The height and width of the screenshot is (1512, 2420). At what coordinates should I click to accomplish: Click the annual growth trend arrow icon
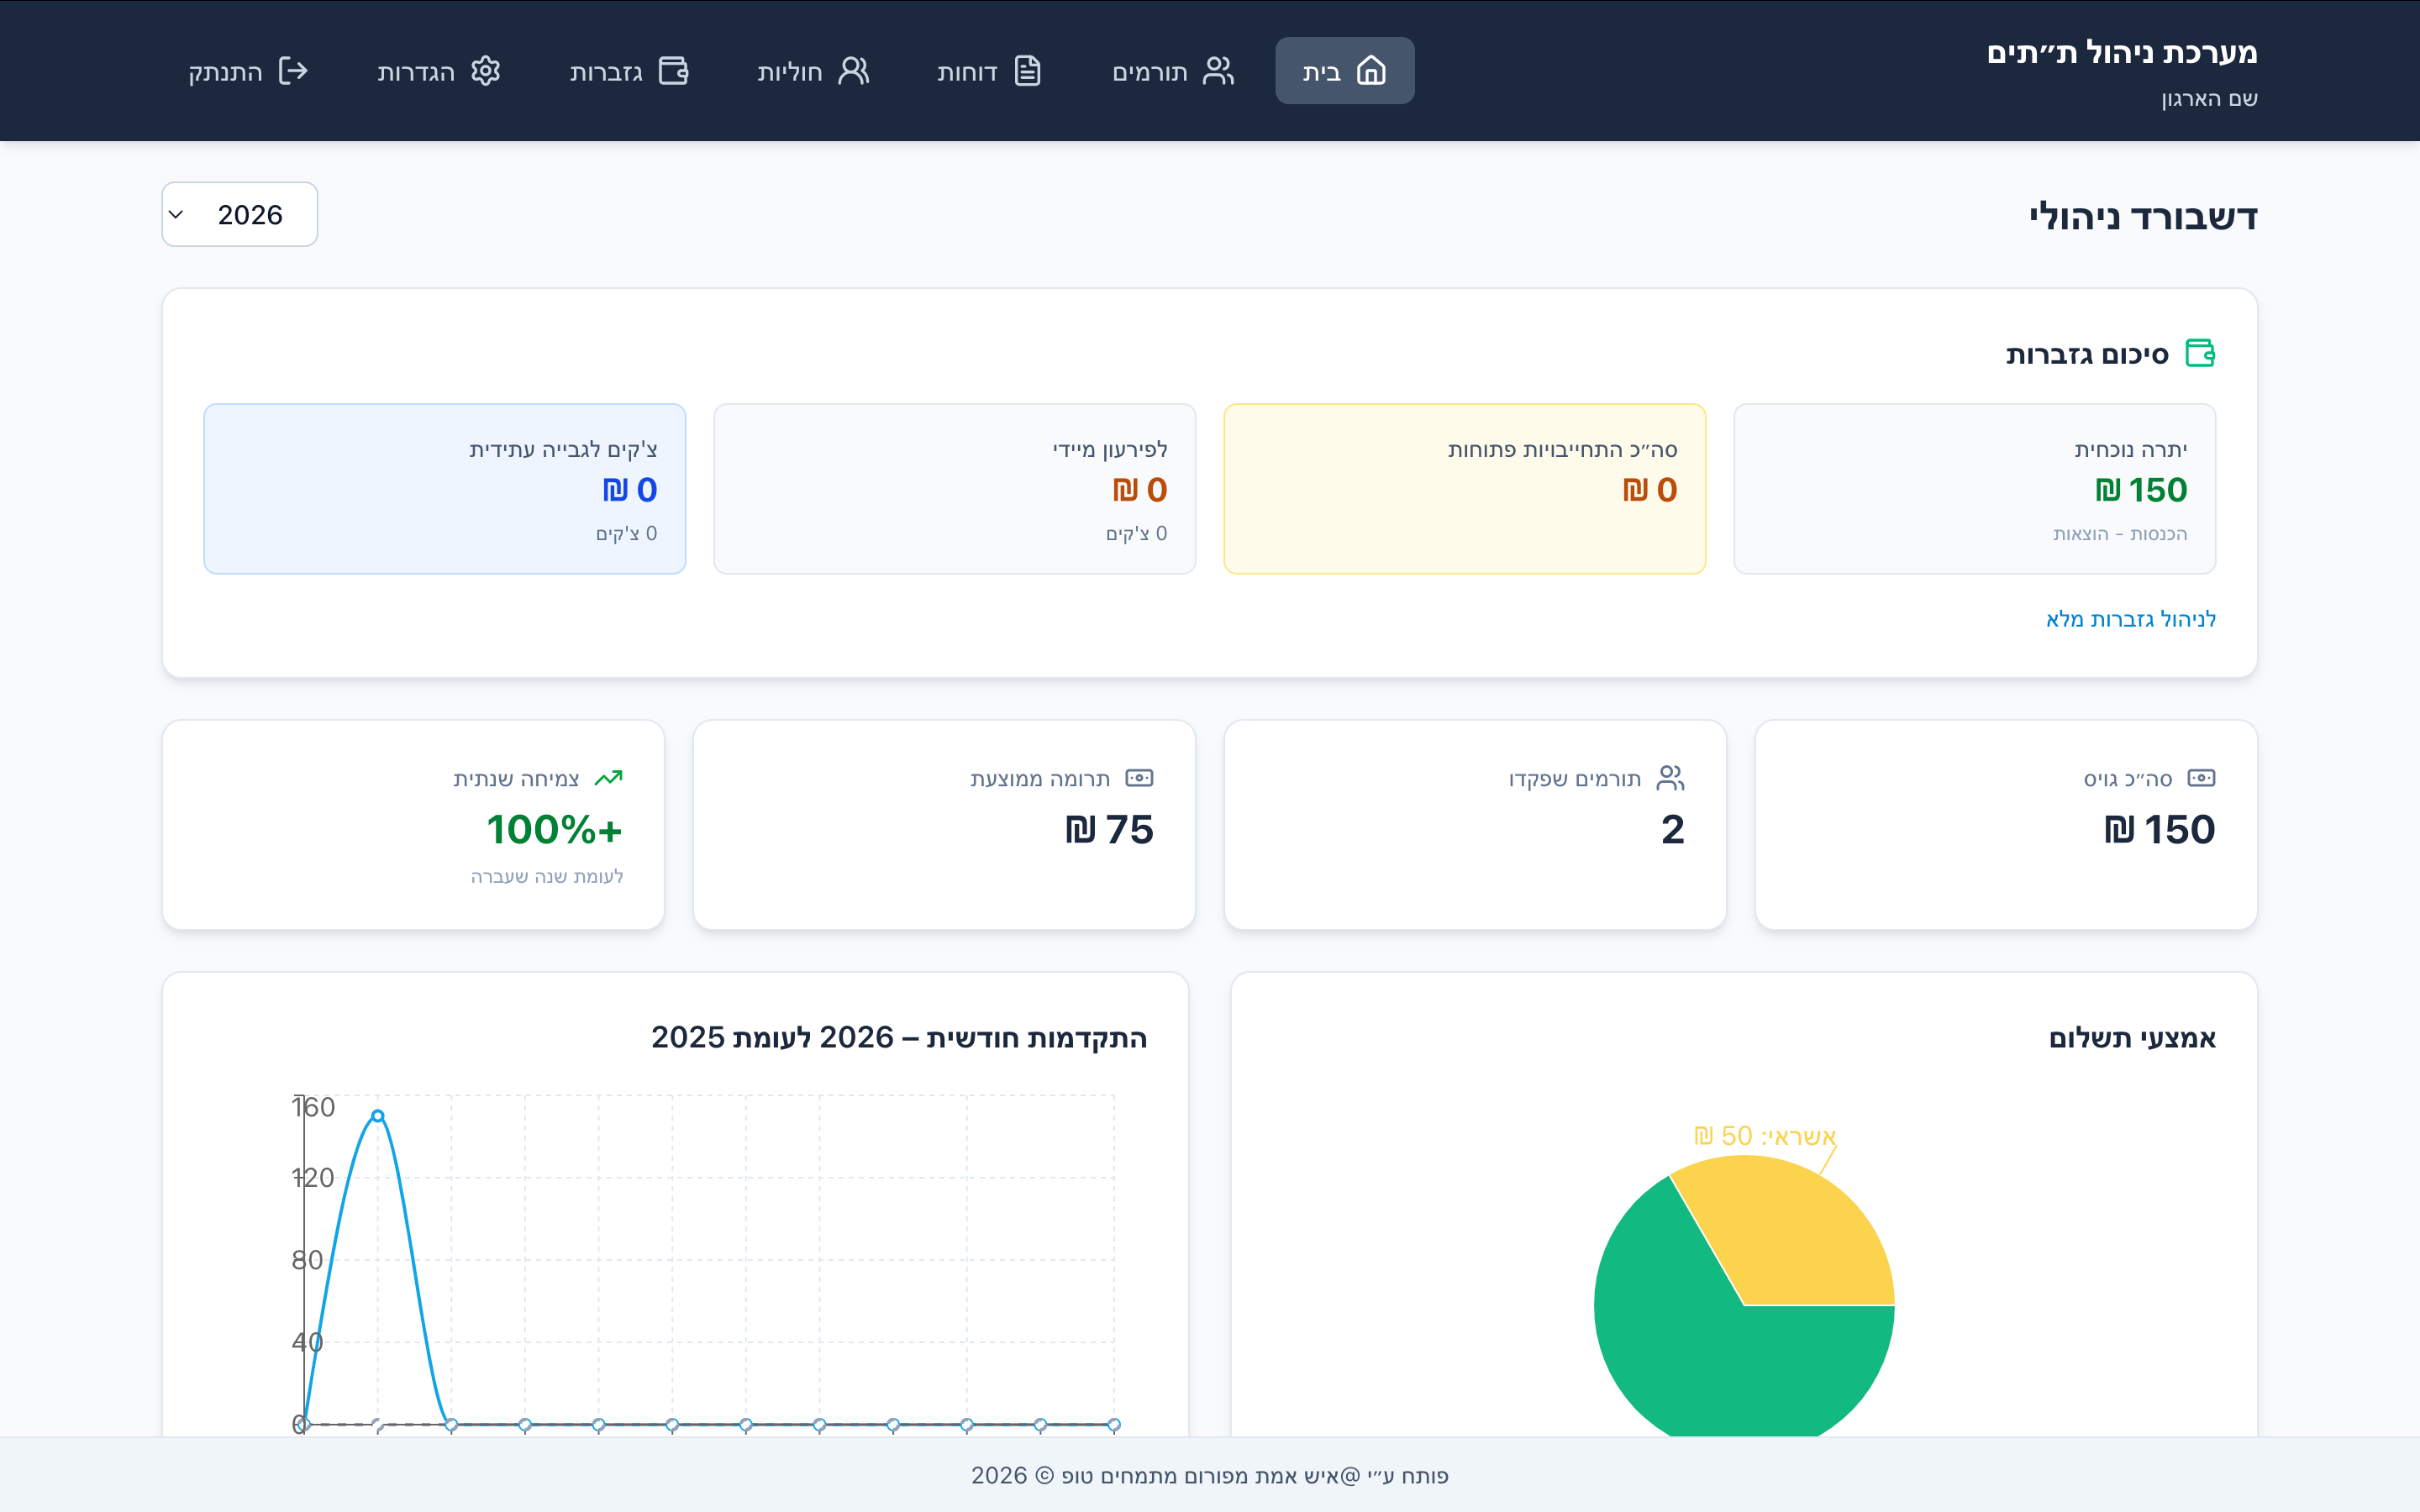[608, 778]
